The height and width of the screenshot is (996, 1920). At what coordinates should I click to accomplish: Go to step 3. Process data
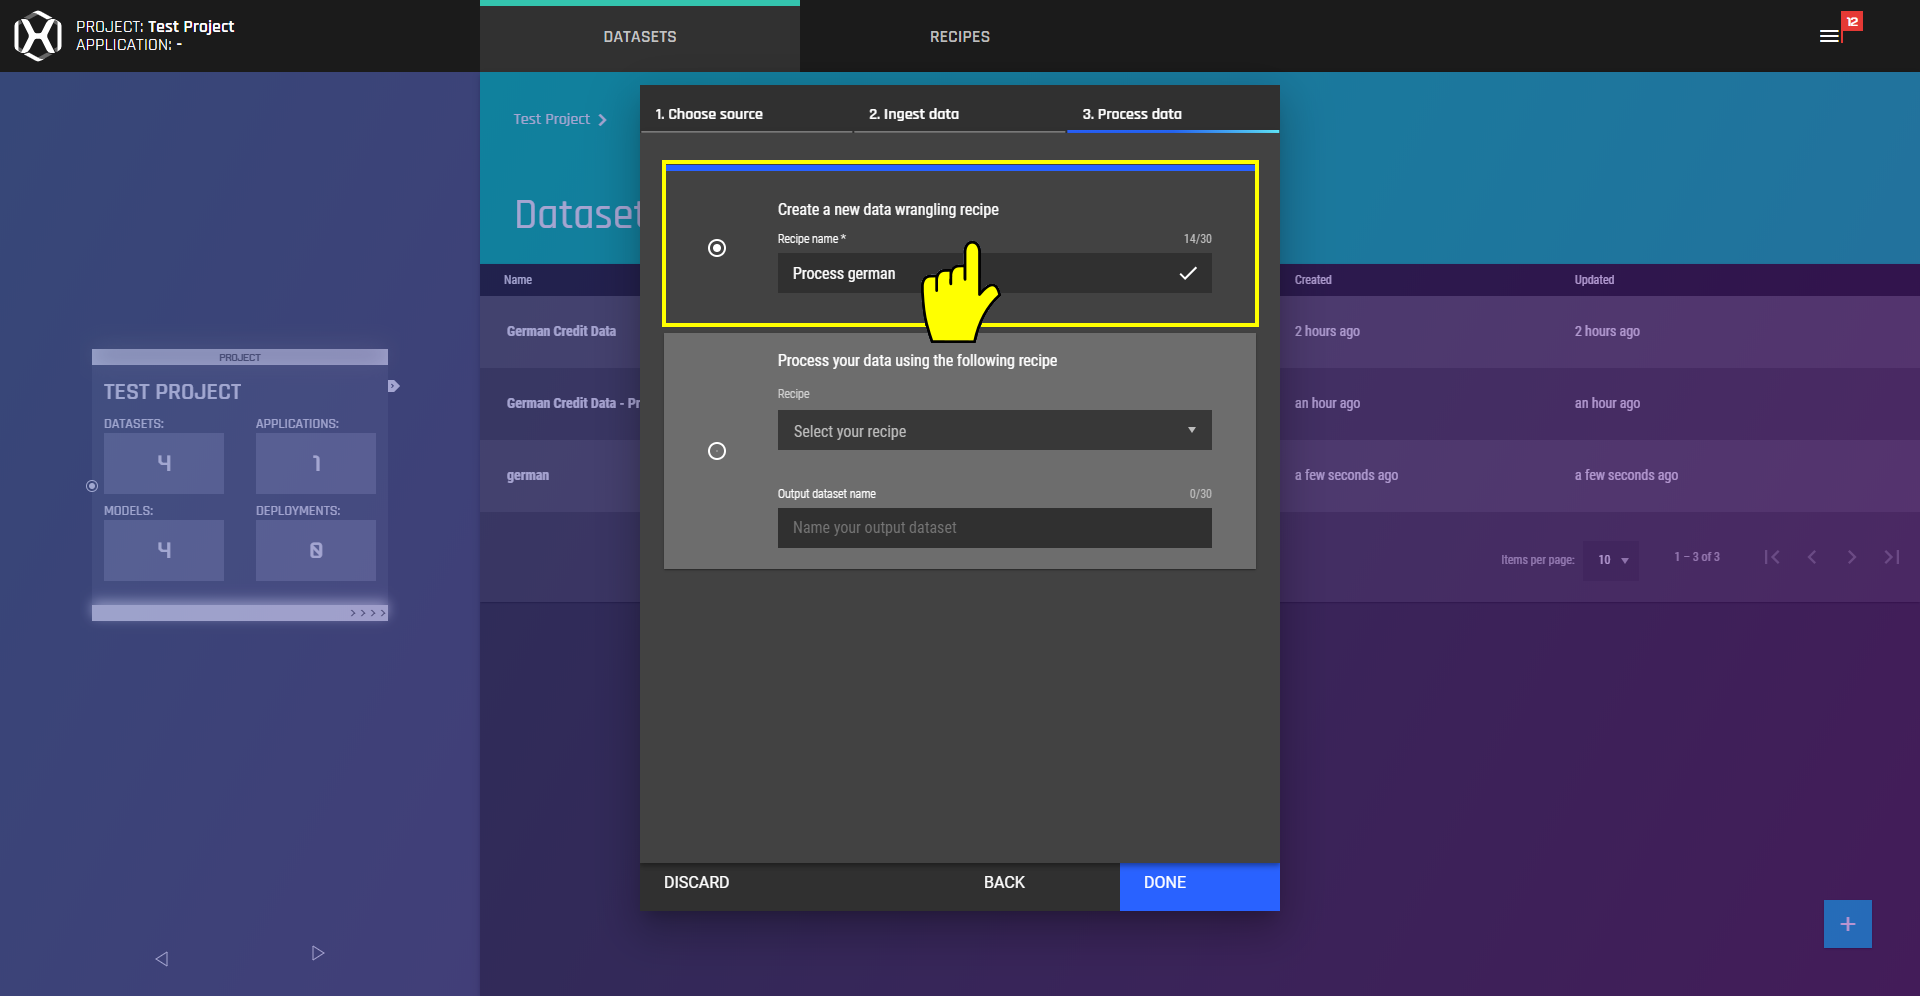(1173, 114)
